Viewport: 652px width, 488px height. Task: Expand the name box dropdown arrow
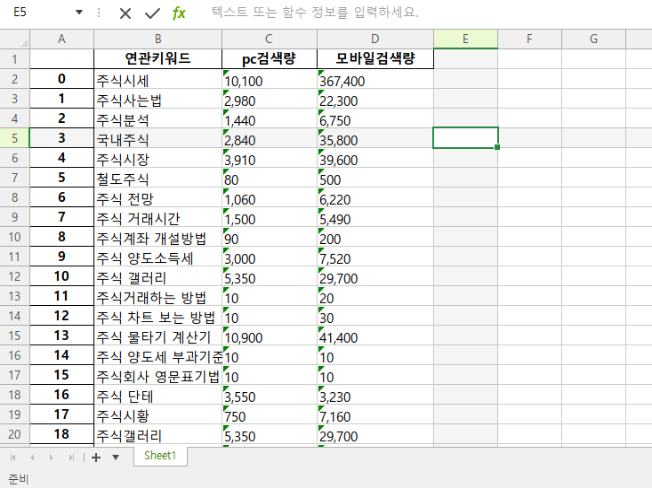tap(79, 13)
